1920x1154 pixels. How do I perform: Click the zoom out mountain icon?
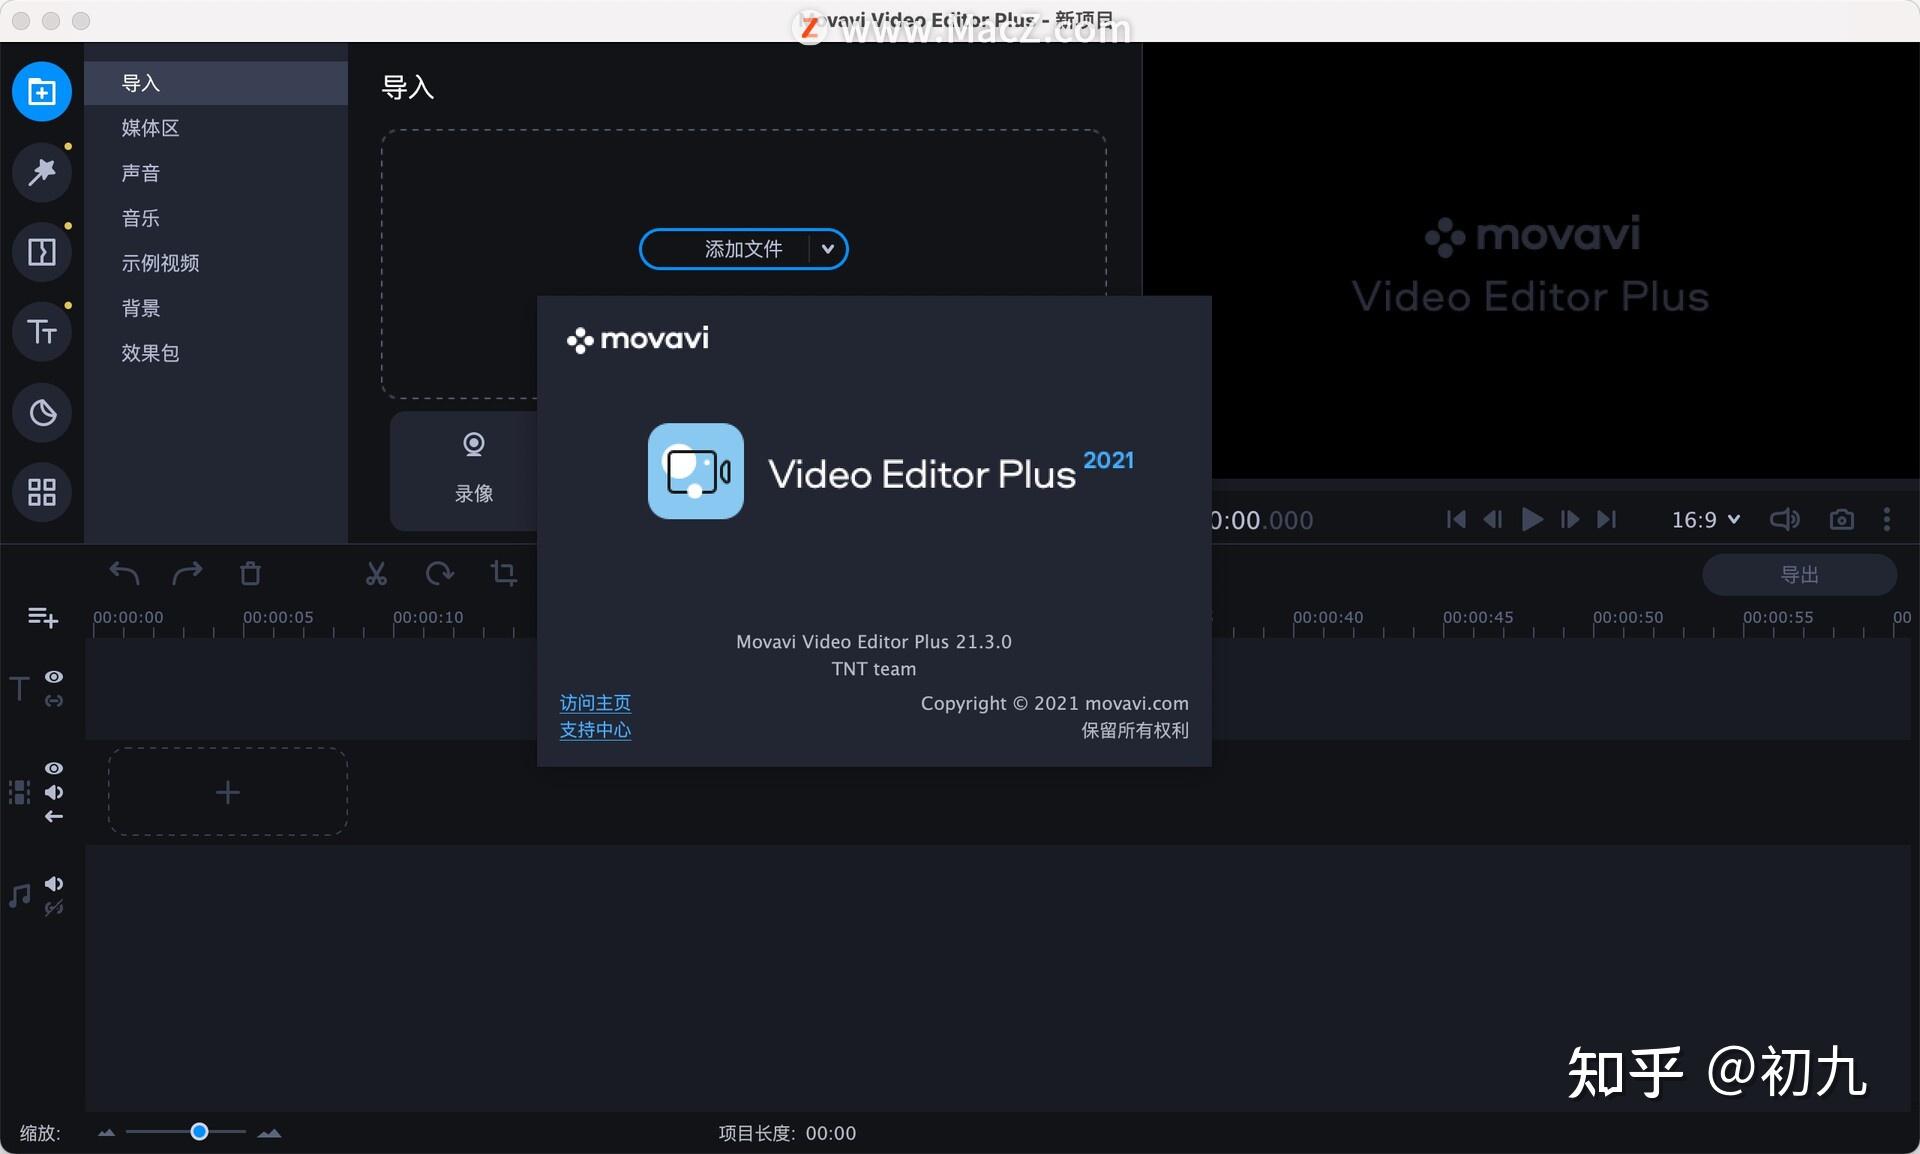[106, 1133]
